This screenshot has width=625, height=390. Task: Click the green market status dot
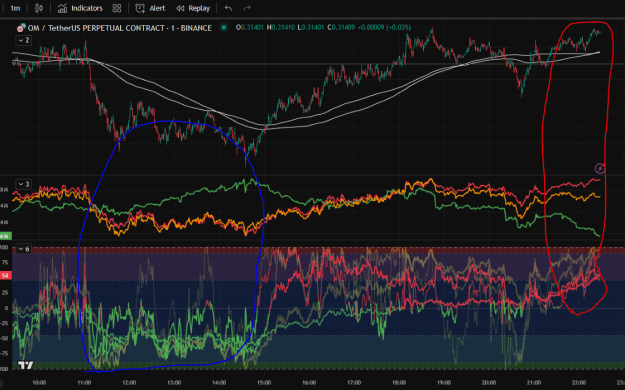(x=224, y=28)
